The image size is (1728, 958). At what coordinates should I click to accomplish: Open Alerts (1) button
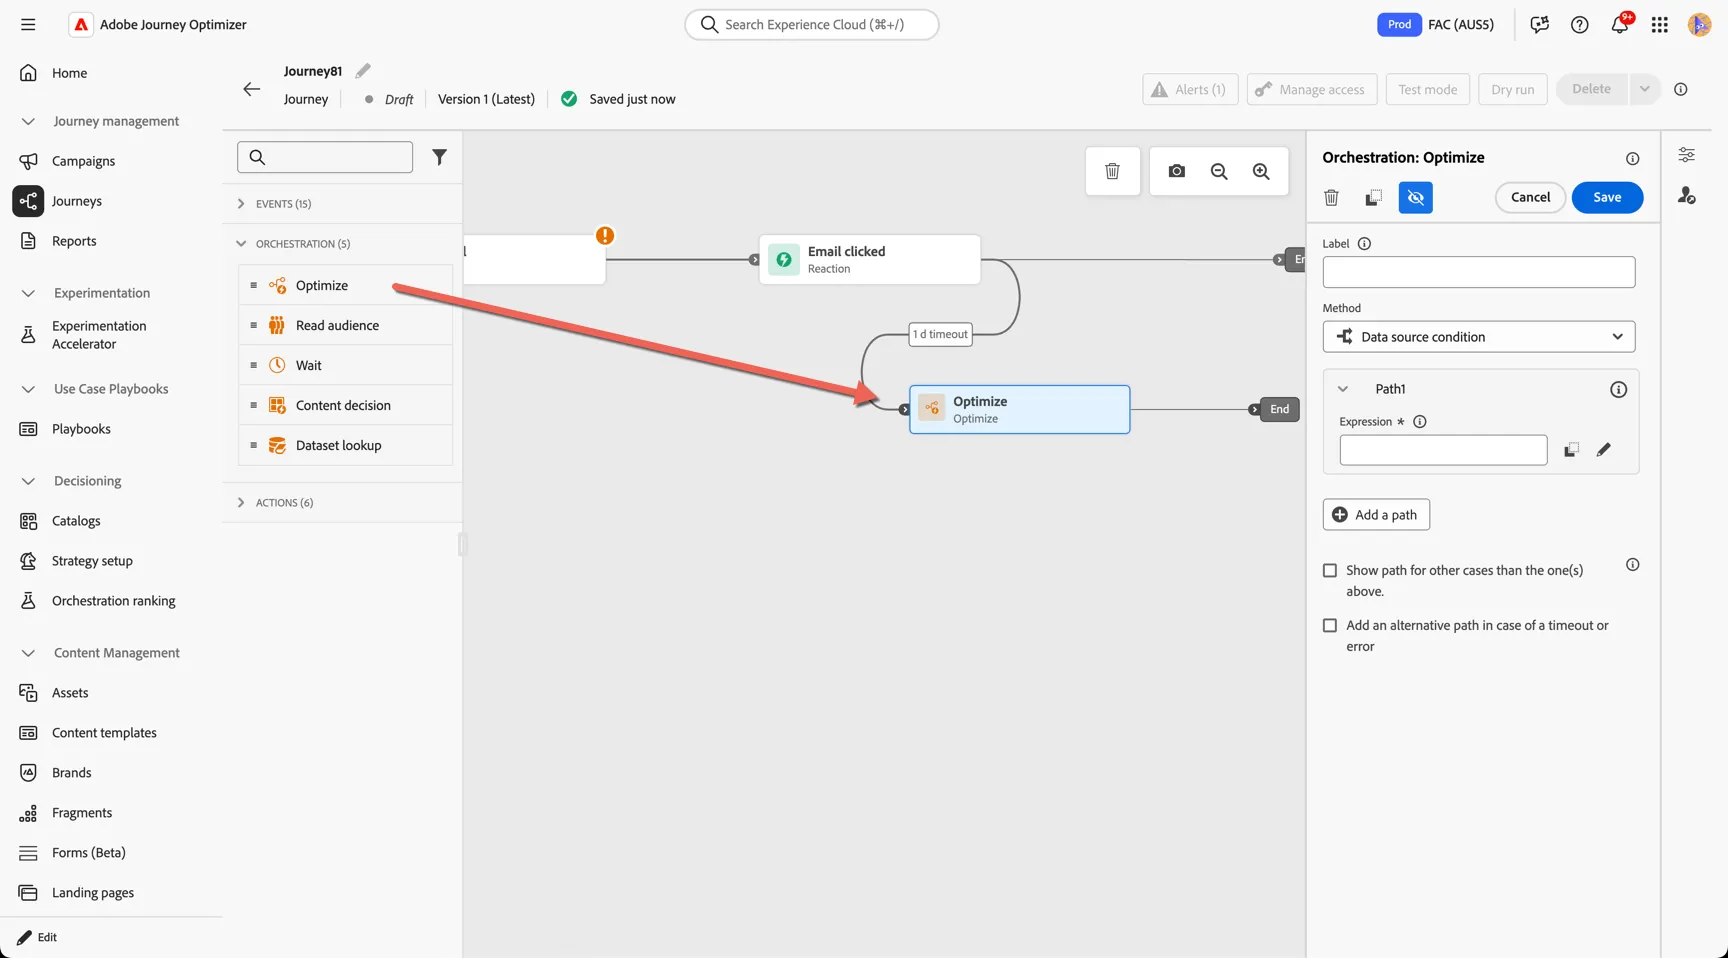pyautogui.click(x=1190, y=89)
